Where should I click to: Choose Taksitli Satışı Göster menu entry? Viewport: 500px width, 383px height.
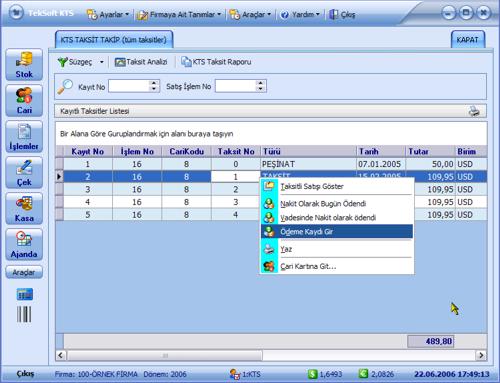click(x=337, y=186)
